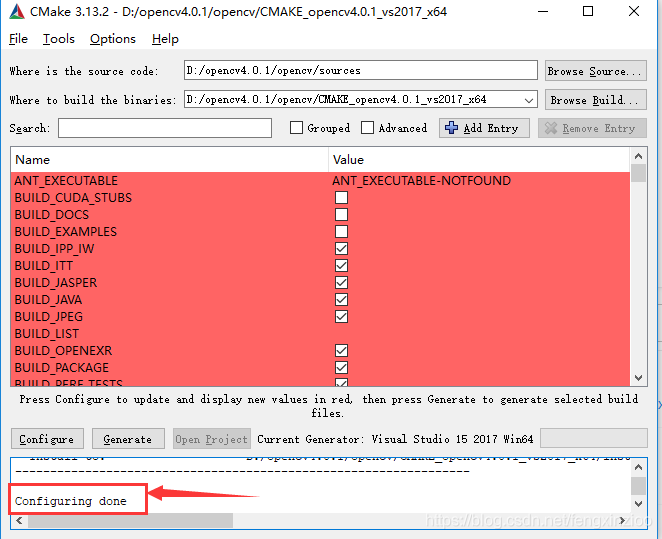Image resolution: width=662 pixels, height=539 pixels.
Task: Click the Configure button
Action: 47,439
